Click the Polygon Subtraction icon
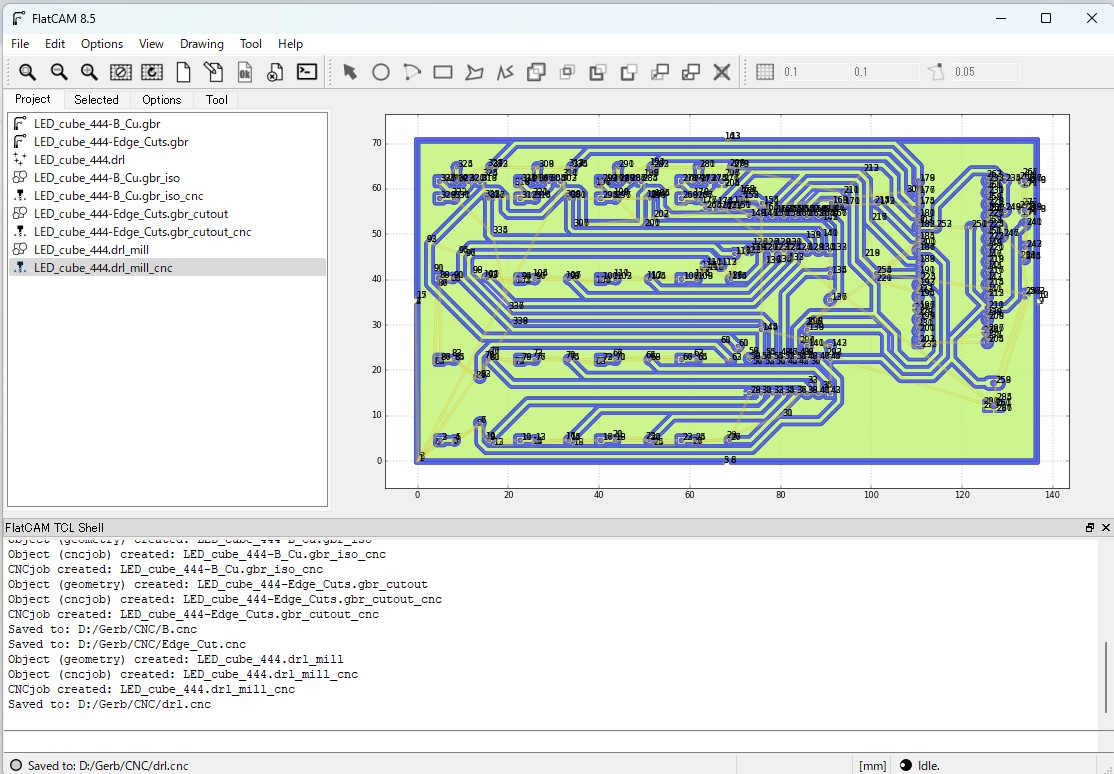The height and width of the screenshot is (774, 1114). point(597,72)
